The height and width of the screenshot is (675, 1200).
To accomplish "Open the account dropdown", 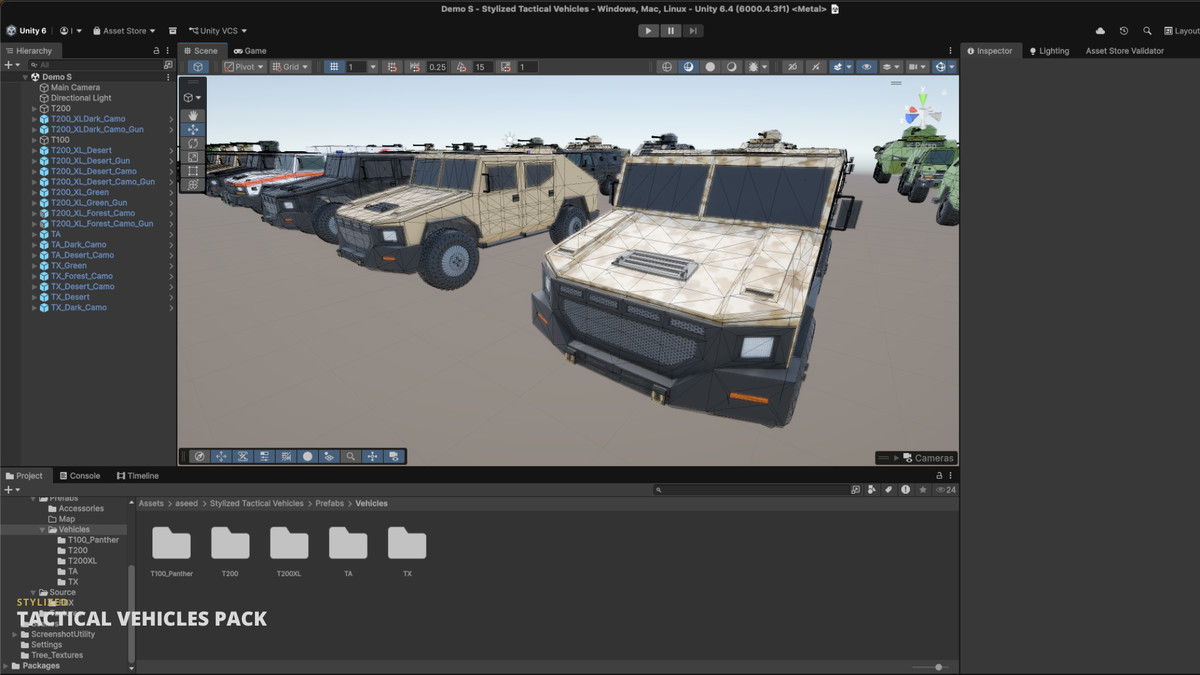I will coord(71,31).
